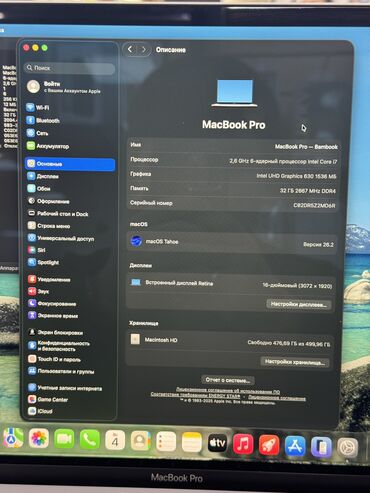Open Maps from the Dock
Image resolution: width=370 pixels, height=493 pixels.
pyautogui.click(x=13, y=438)
